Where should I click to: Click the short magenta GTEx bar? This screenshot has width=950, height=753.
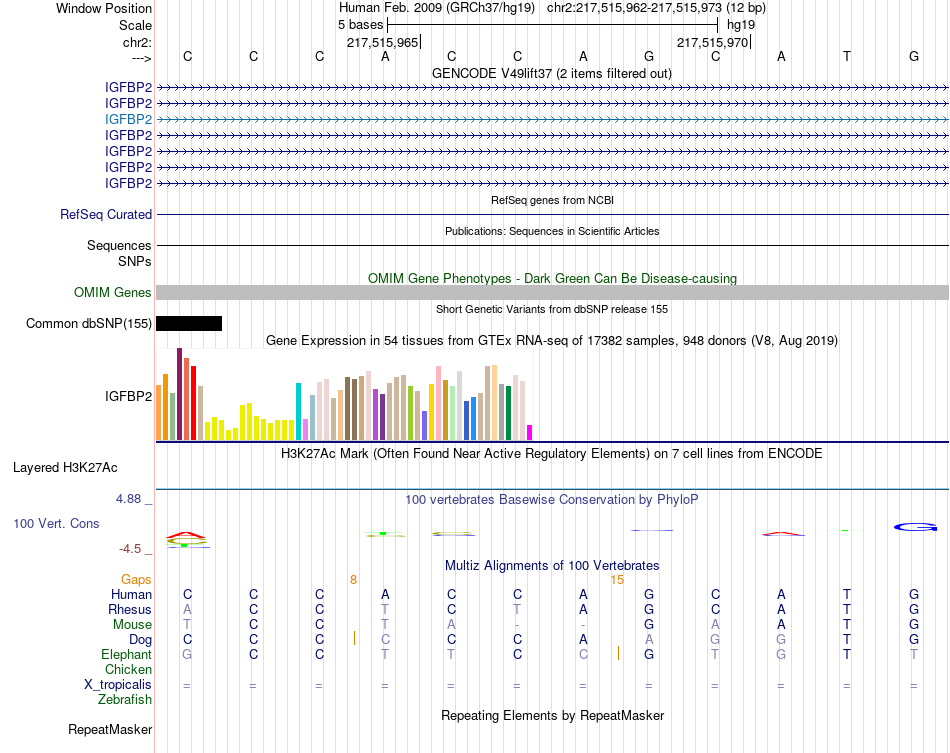[530, 433]
